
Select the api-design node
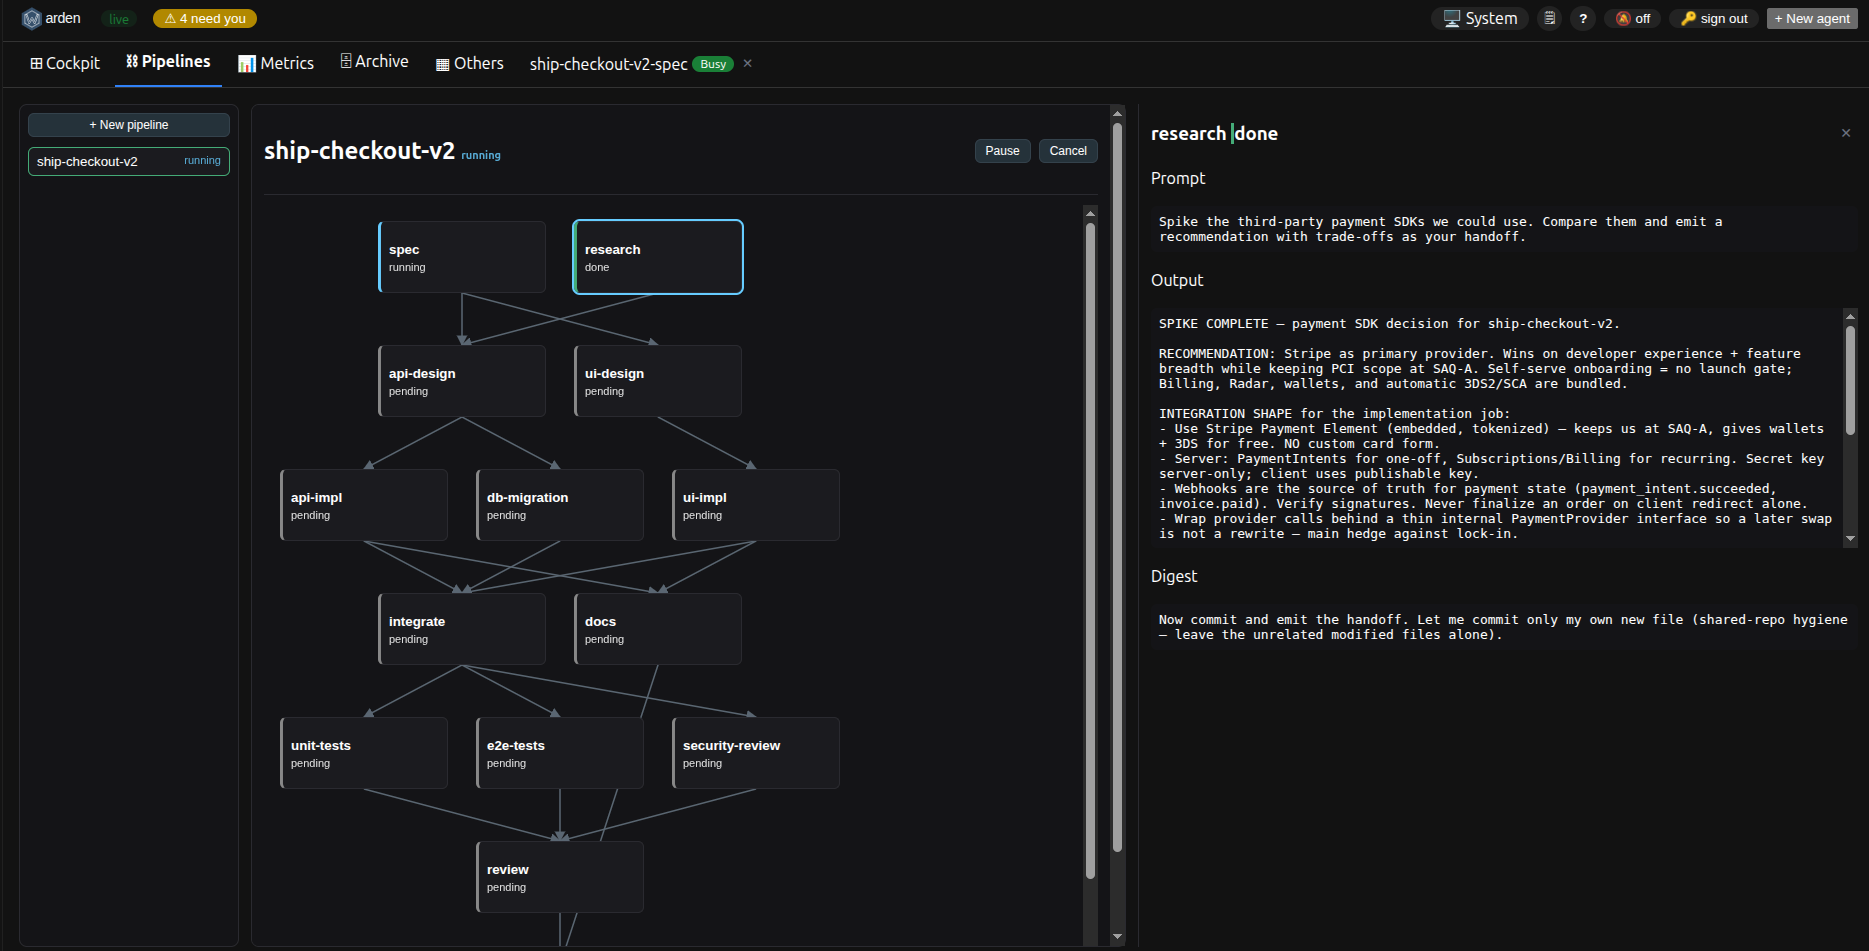click(462, 381)
